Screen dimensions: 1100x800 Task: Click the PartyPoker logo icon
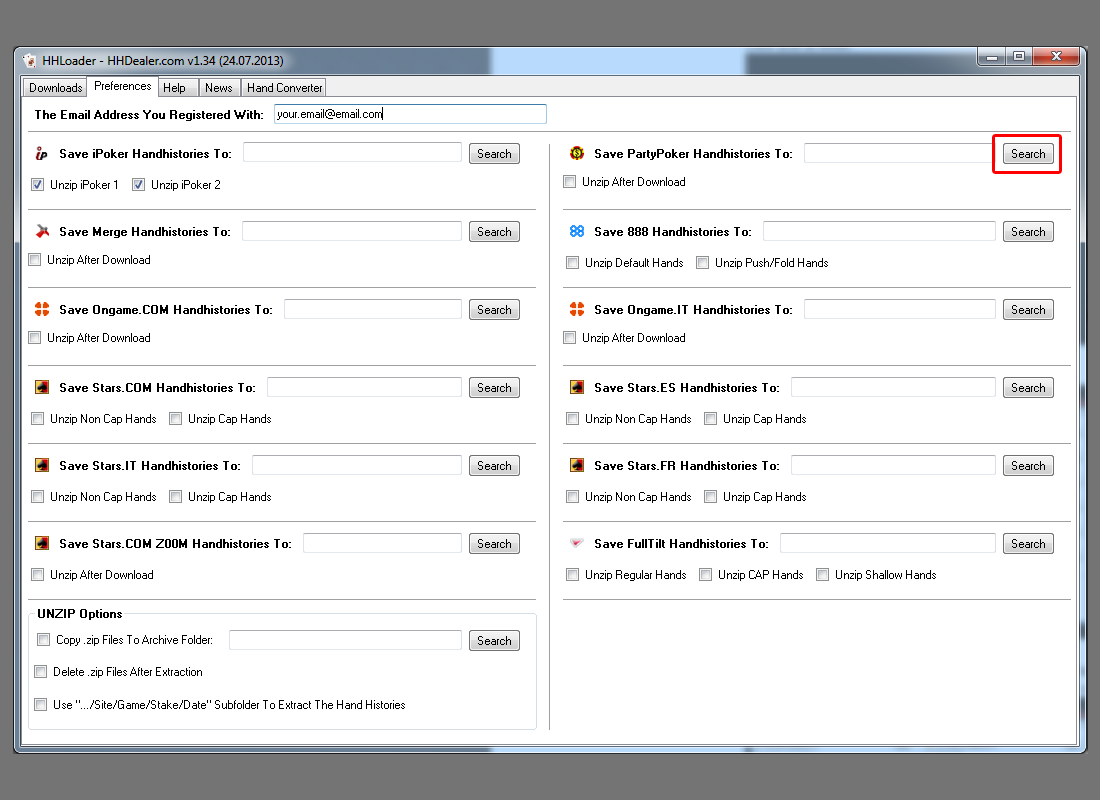point(576,154)
